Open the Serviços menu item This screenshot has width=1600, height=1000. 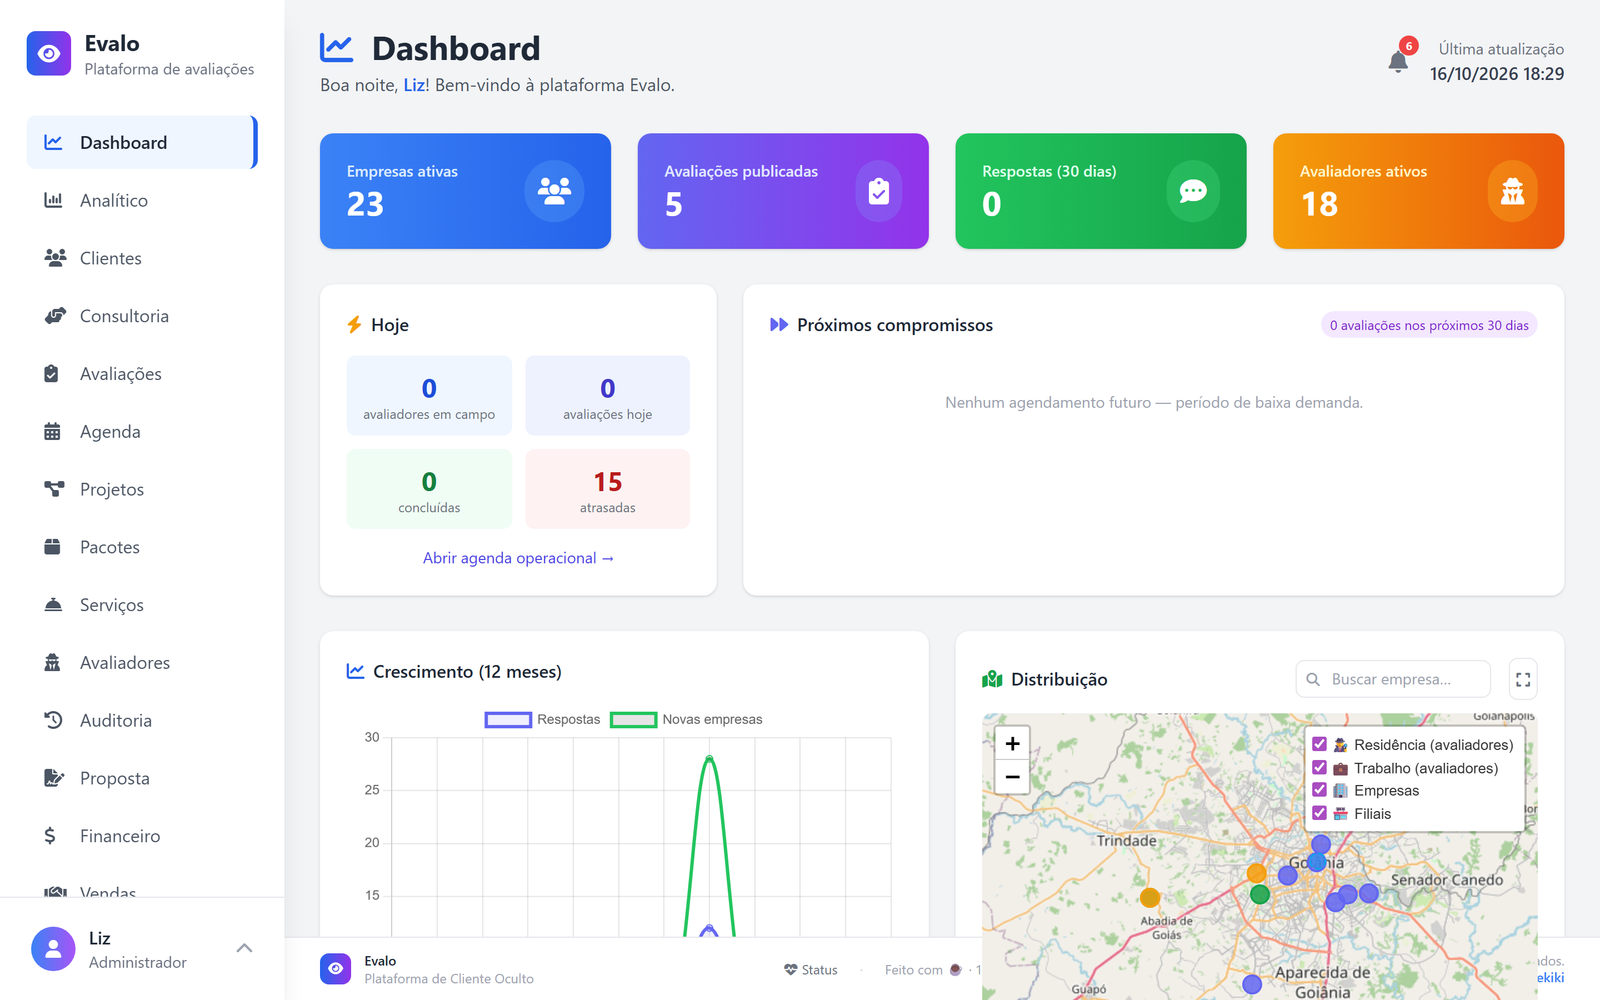click(142, 605)
